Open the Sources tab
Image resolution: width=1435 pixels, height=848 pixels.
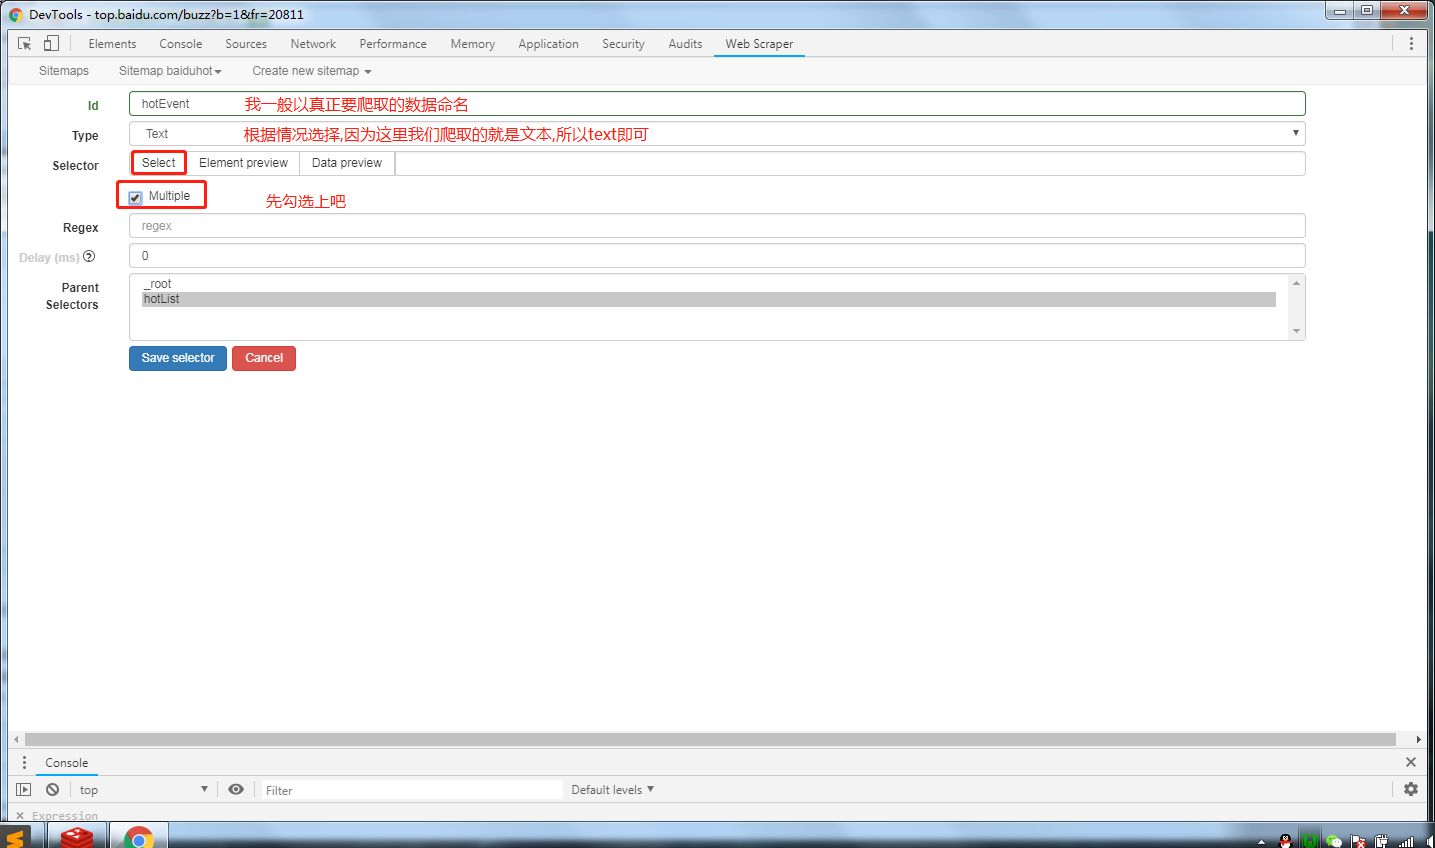pos(246,44)
